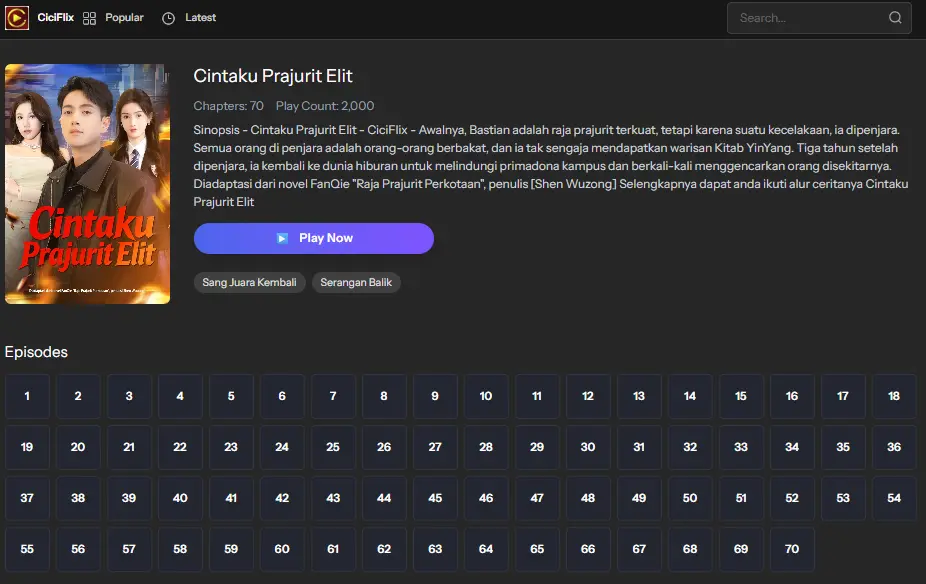Open the Latest menu item
This screenshot has height=584, width=926.
pos(200,18)
